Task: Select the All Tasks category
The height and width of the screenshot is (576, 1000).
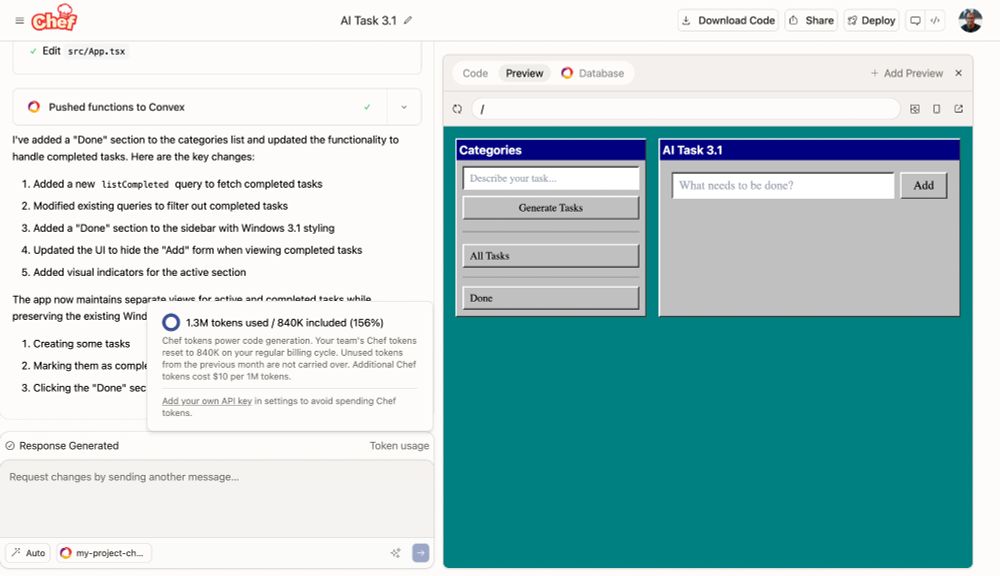Action: [551, 256]
